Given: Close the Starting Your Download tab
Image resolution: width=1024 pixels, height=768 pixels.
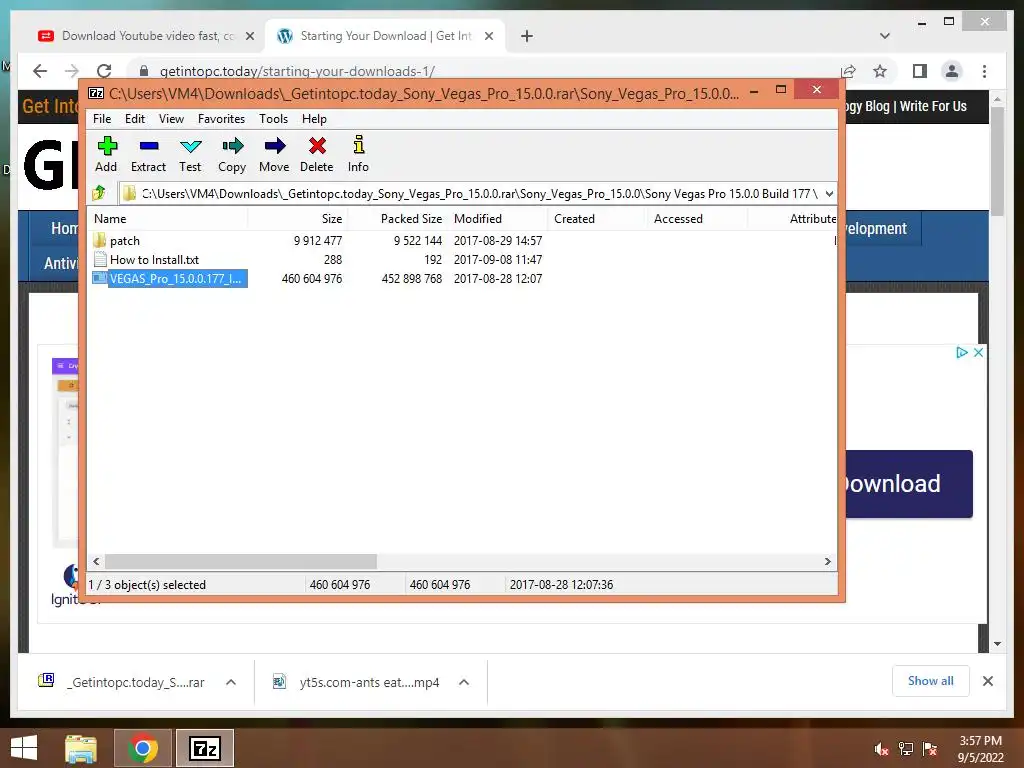Looking at the screenshot, I should point(488,36).
